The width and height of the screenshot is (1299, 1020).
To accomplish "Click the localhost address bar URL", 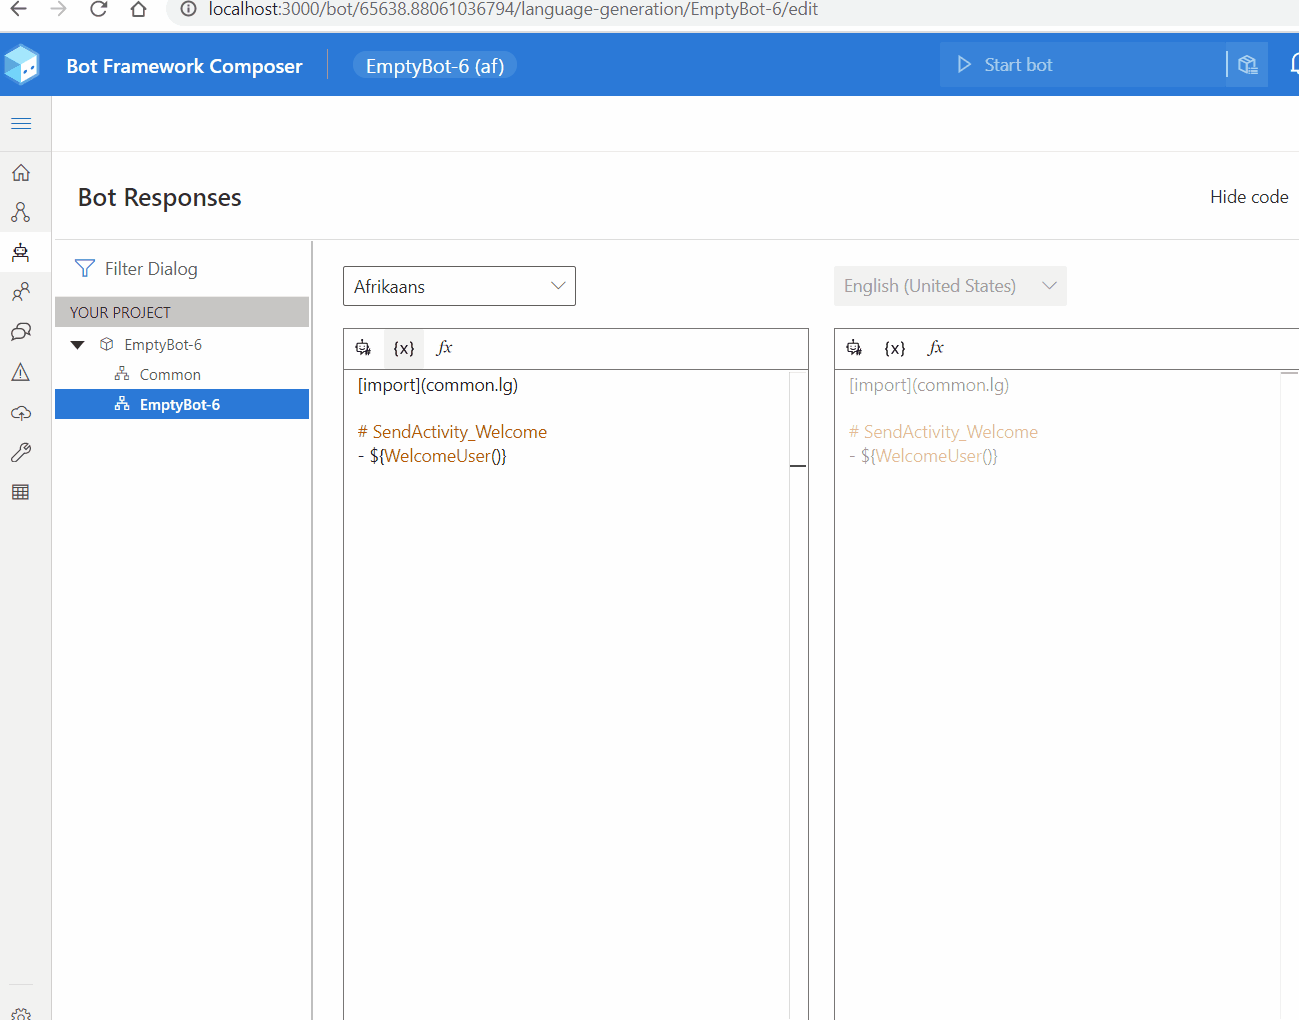I will pyautogui.click(x=513, y=9).
